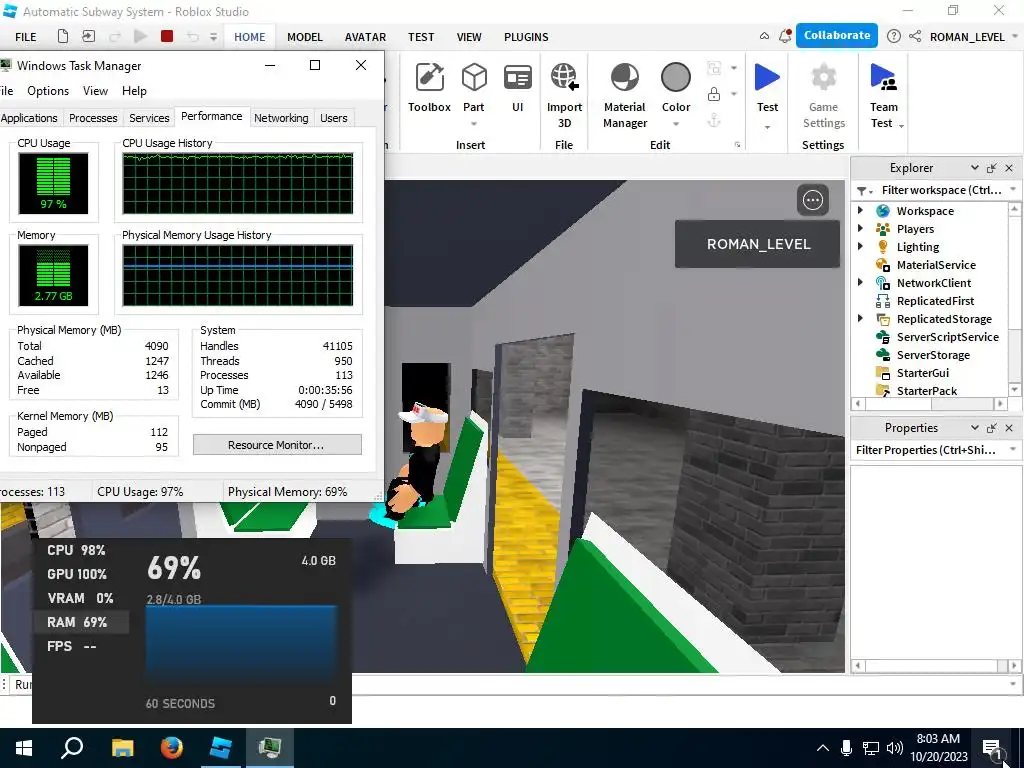
Task: Click the lock tool icon in Edit group
Action: click(714, 95)
